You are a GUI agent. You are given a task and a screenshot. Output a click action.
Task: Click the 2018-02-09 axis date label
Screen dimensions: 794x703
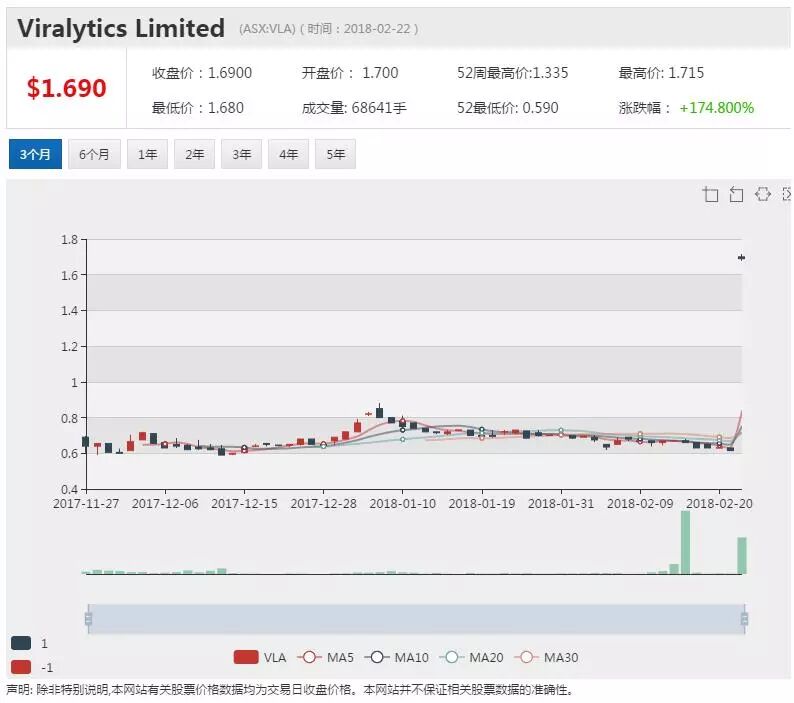coord(640,503)
